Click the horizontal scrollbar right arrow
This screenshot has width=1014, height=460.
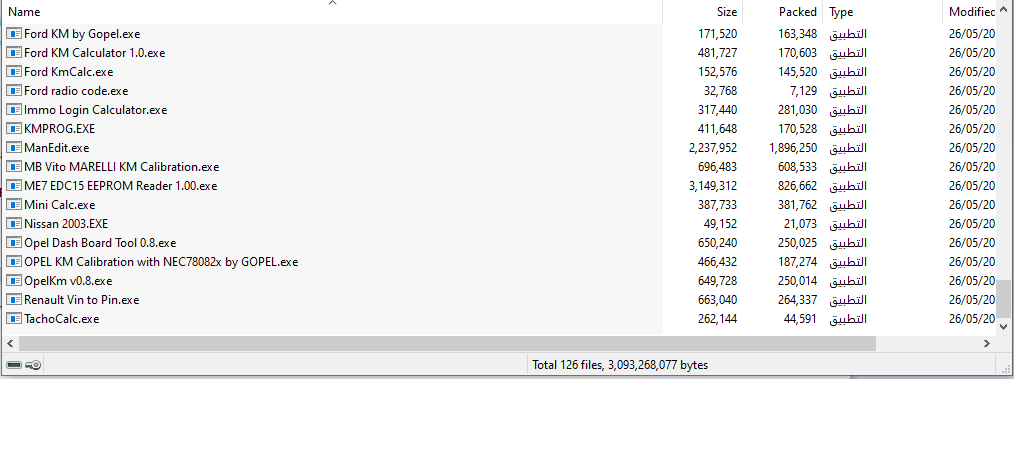987,344
